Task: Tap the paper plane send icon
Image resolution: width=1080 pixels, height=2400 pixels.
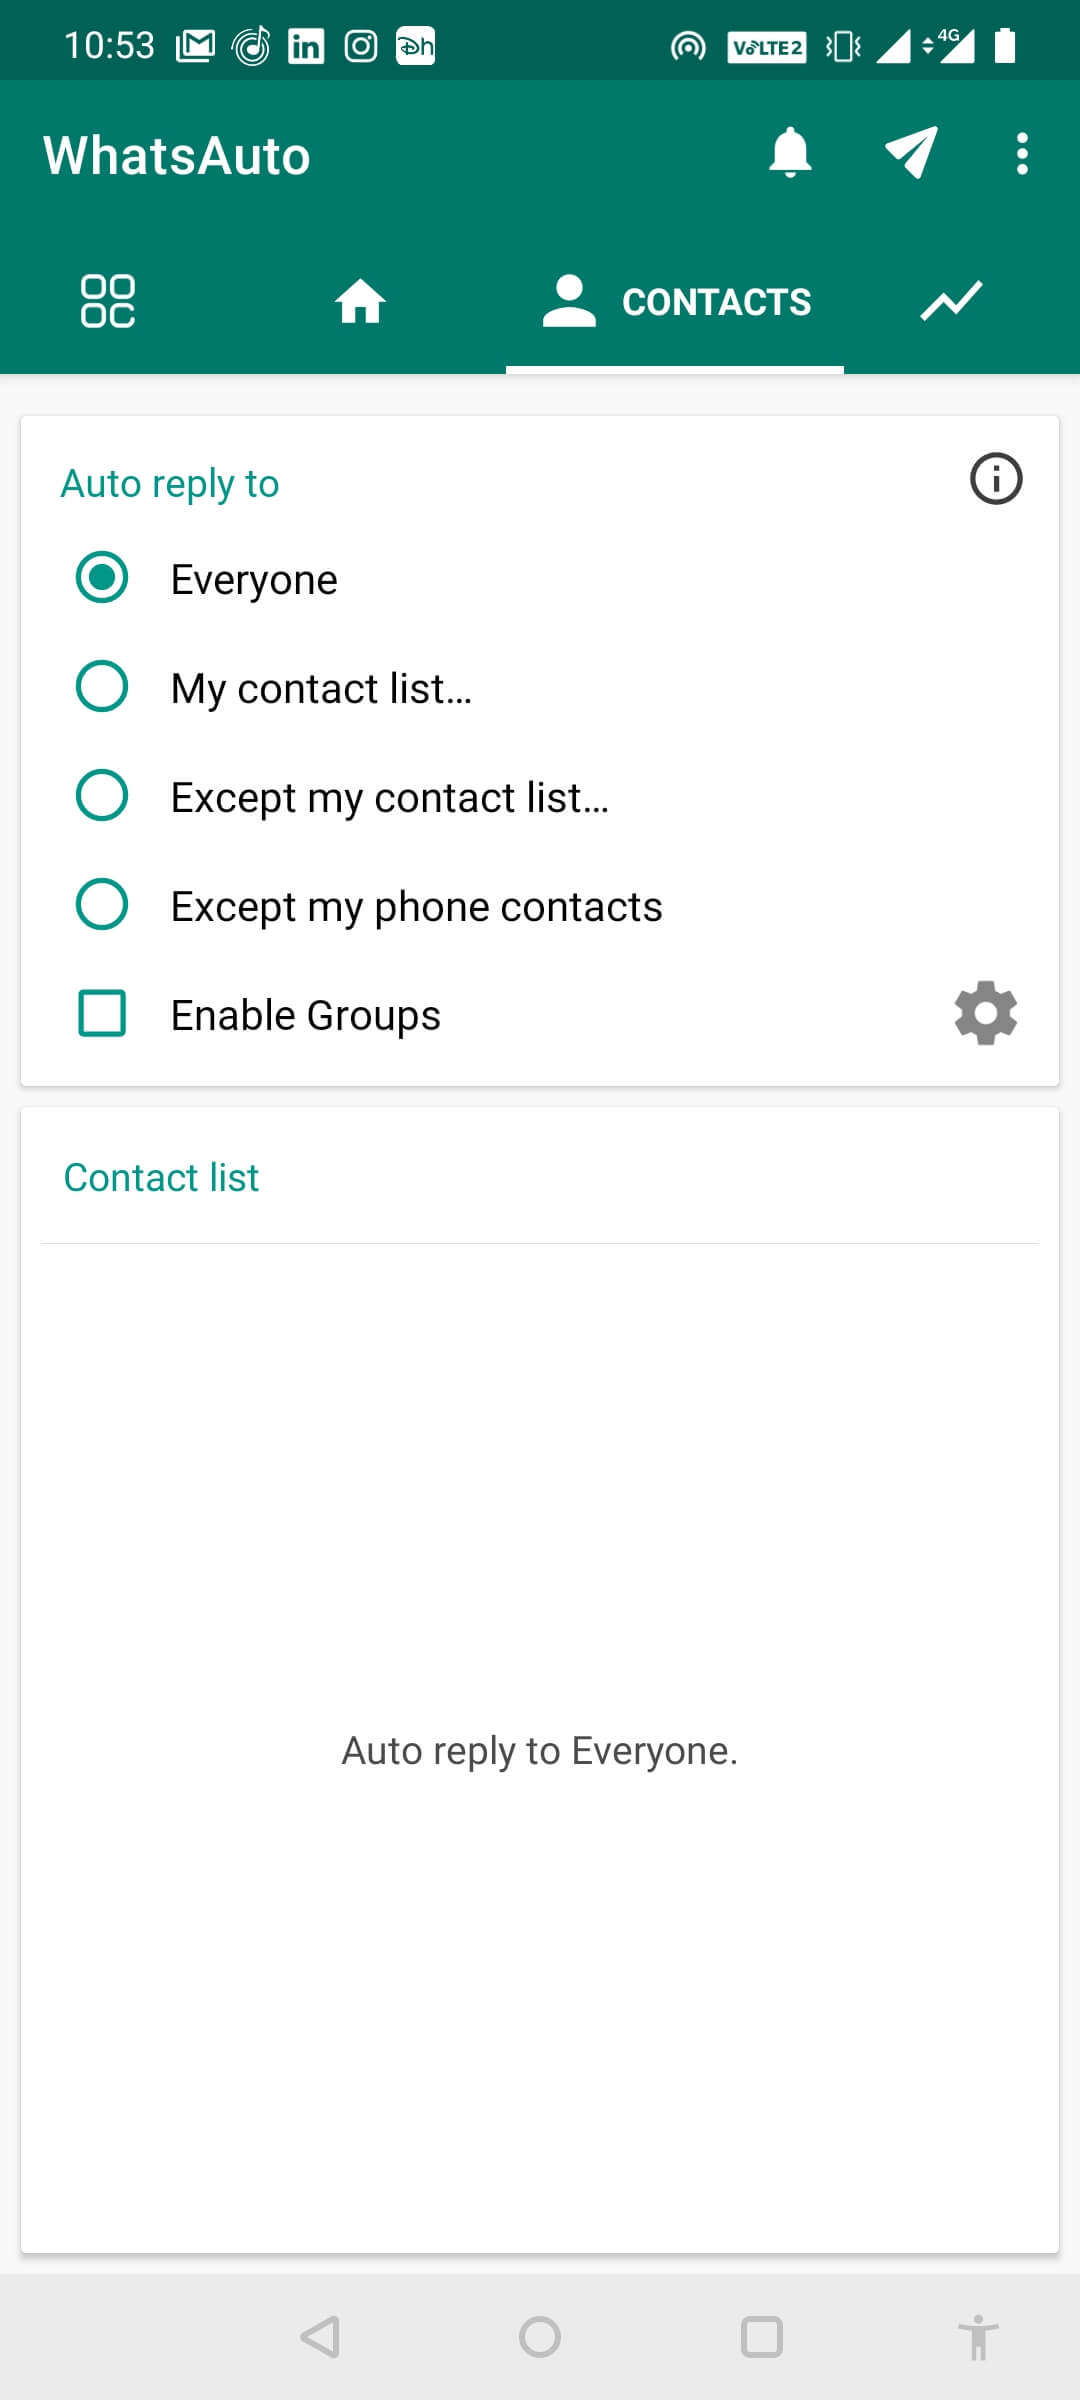Action: tap(911, 153)
